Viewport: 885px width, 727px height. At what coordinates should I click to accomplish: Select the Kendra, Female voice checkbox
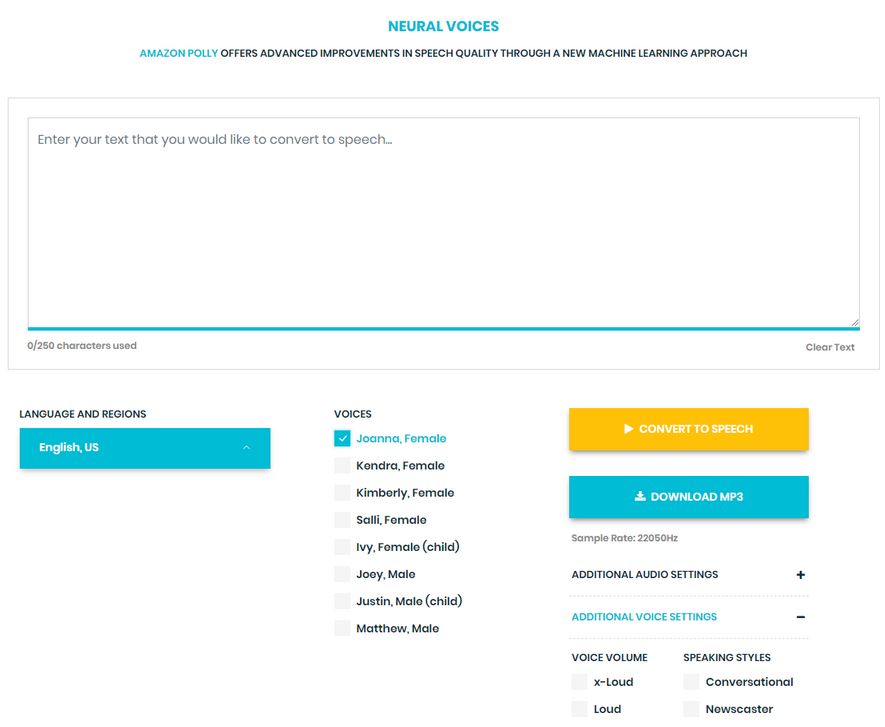pos(342,466)
